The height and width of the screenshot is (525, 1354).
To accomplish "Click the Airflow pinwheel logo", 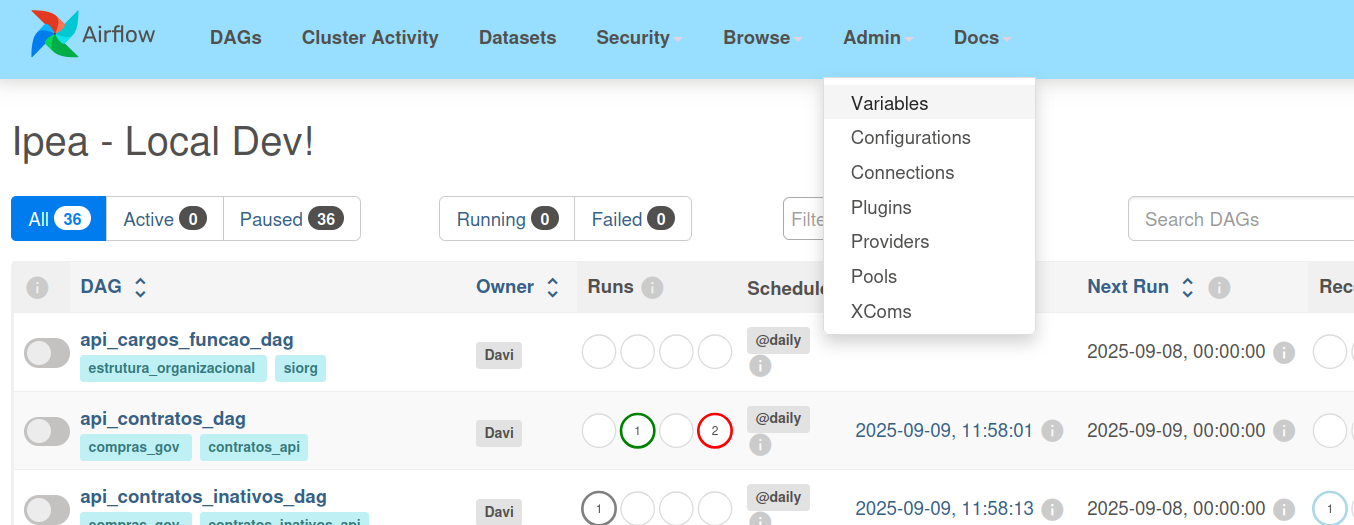I will pos(55,35).
